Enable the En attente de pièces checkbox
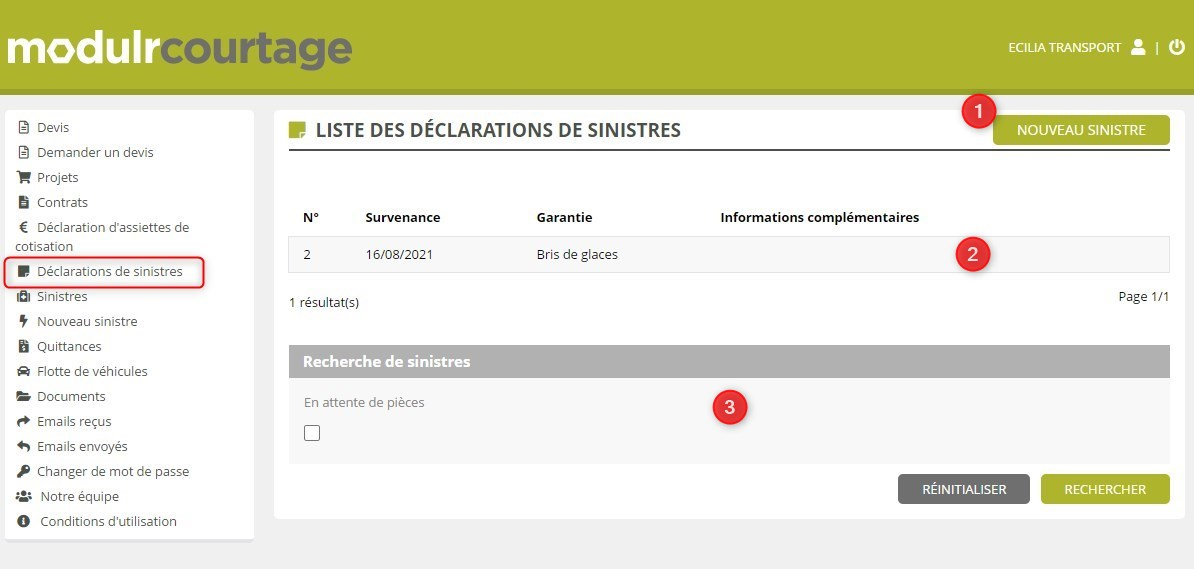 tap(312, 433)
